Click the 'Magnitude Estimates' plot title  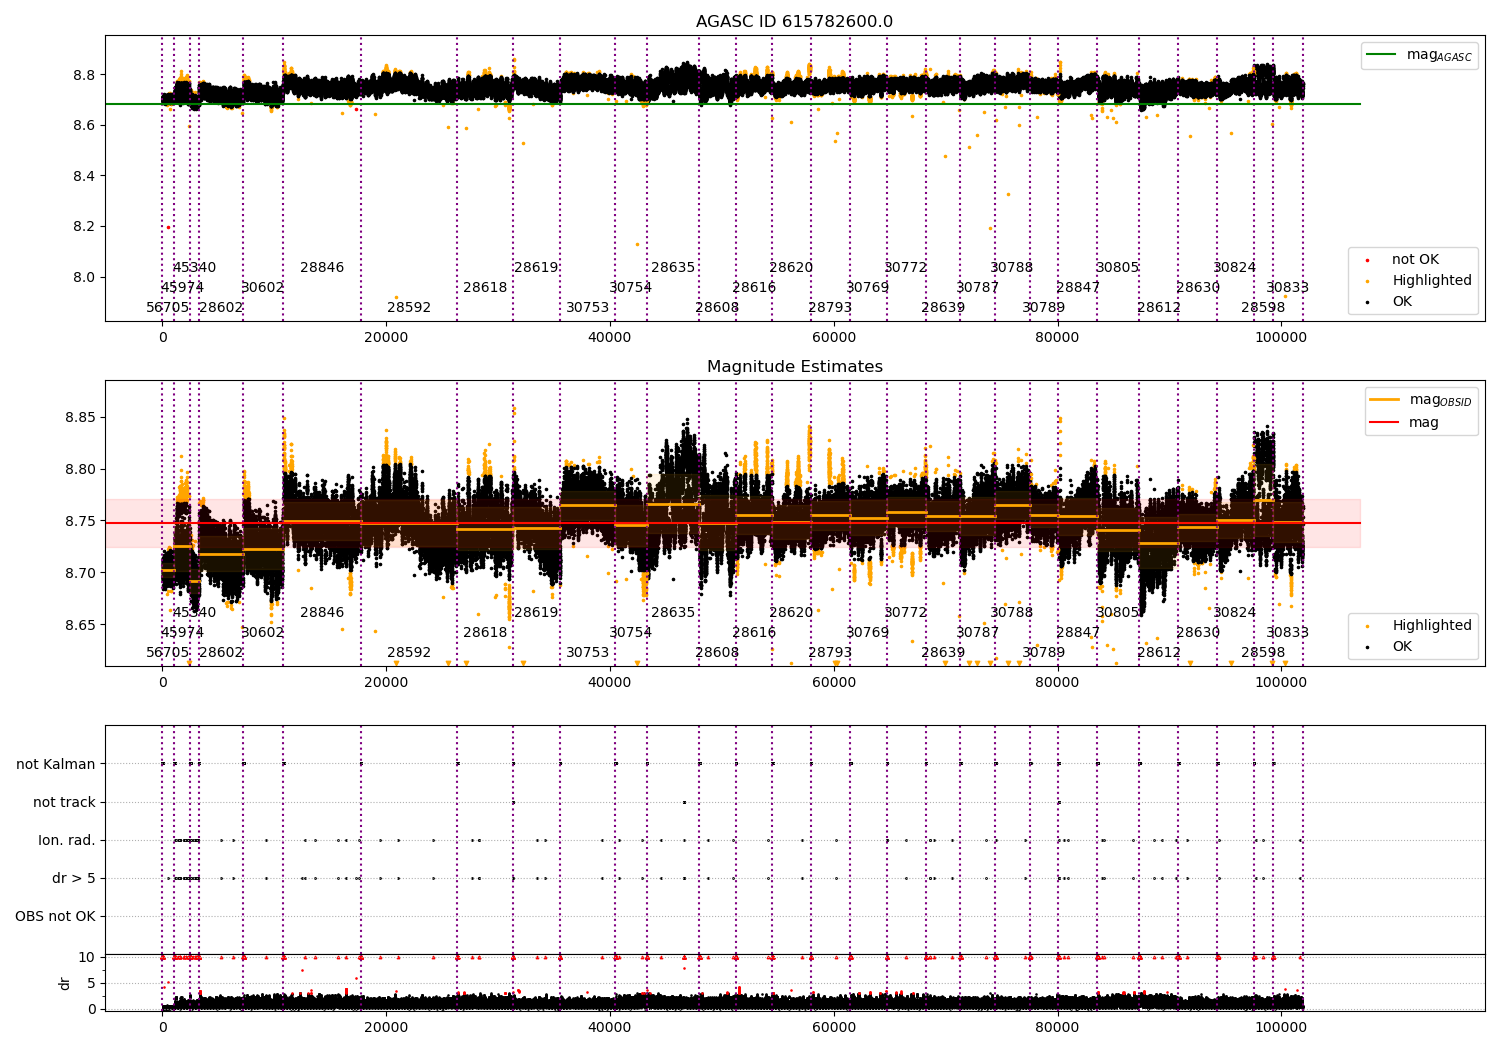coord(795,367)
